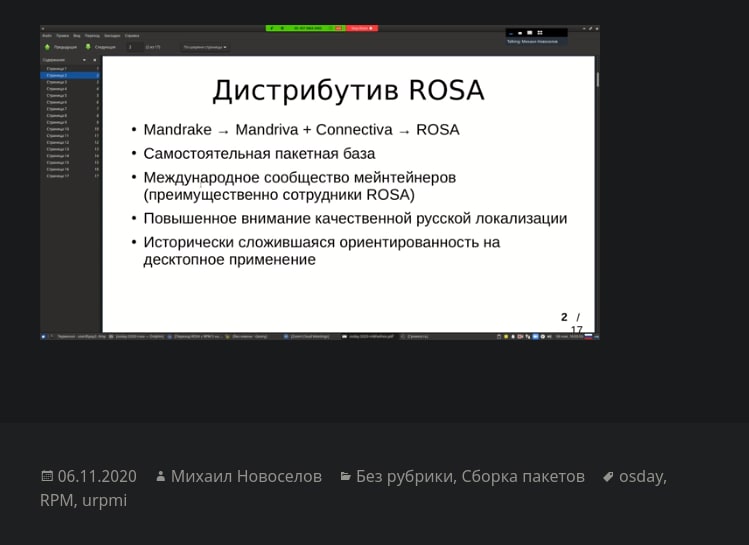Click the Russian flag keyboard layout tray icon
749x545 pixels.
pyautogui.click(x=588, y=336)
